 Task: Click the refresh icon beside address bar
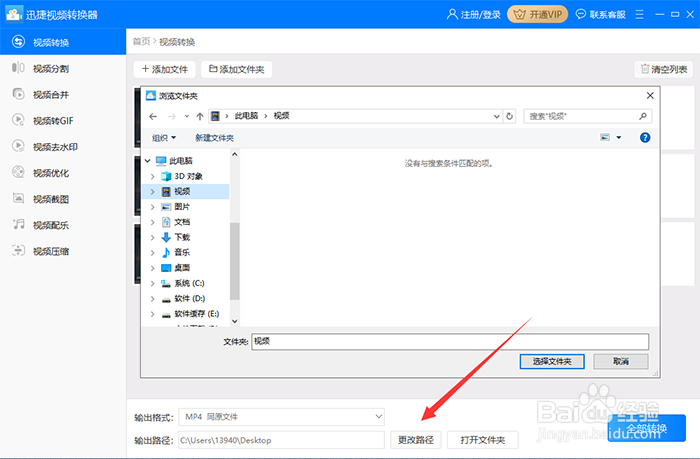click(509, 116)
